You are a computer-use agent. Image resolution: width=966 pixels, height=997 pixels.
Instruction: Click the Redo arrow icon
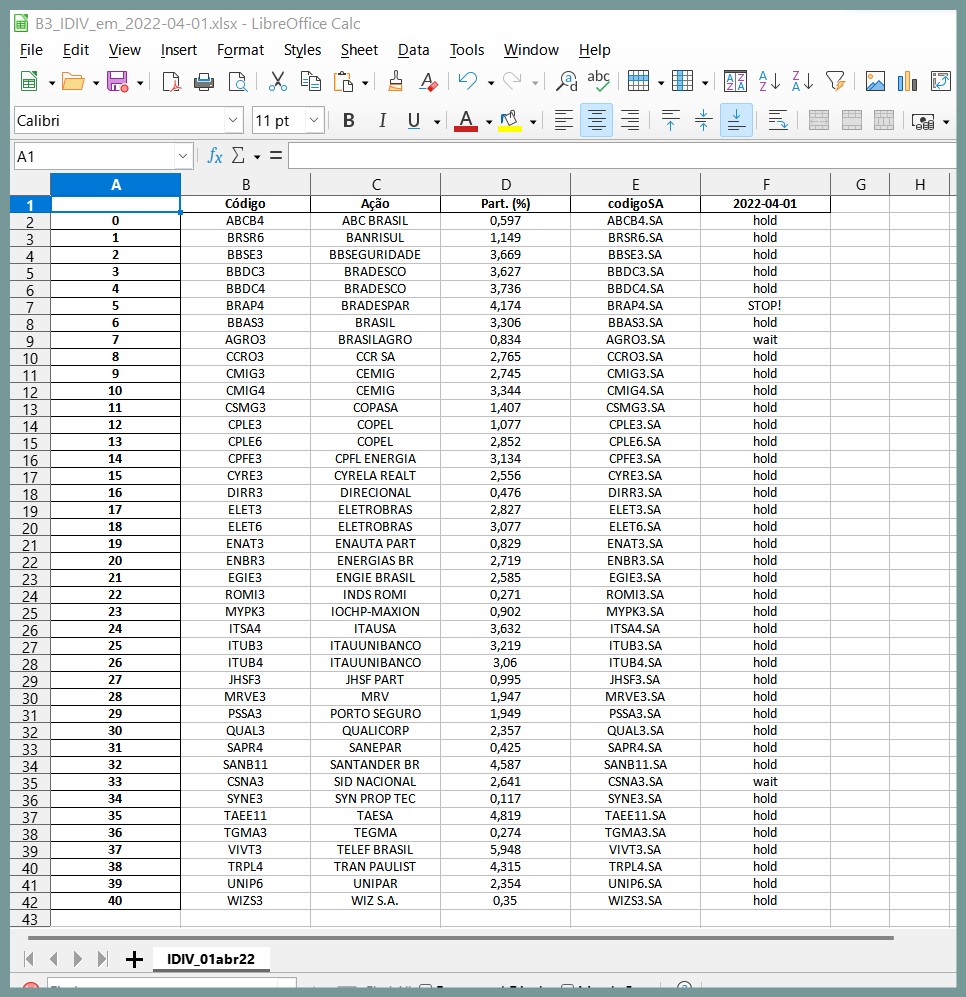click(512, 81)
